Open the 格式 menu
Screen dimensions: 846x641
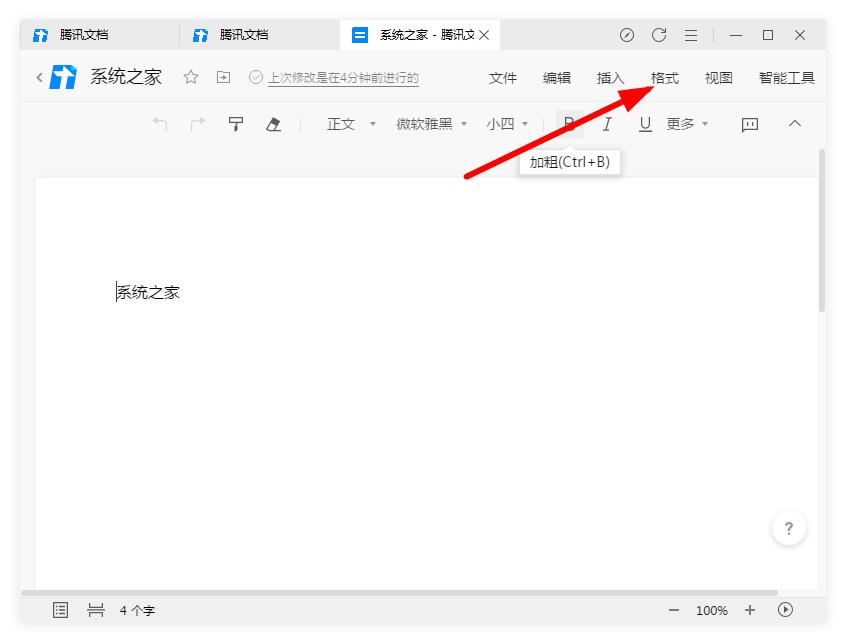tap(664, 77)
